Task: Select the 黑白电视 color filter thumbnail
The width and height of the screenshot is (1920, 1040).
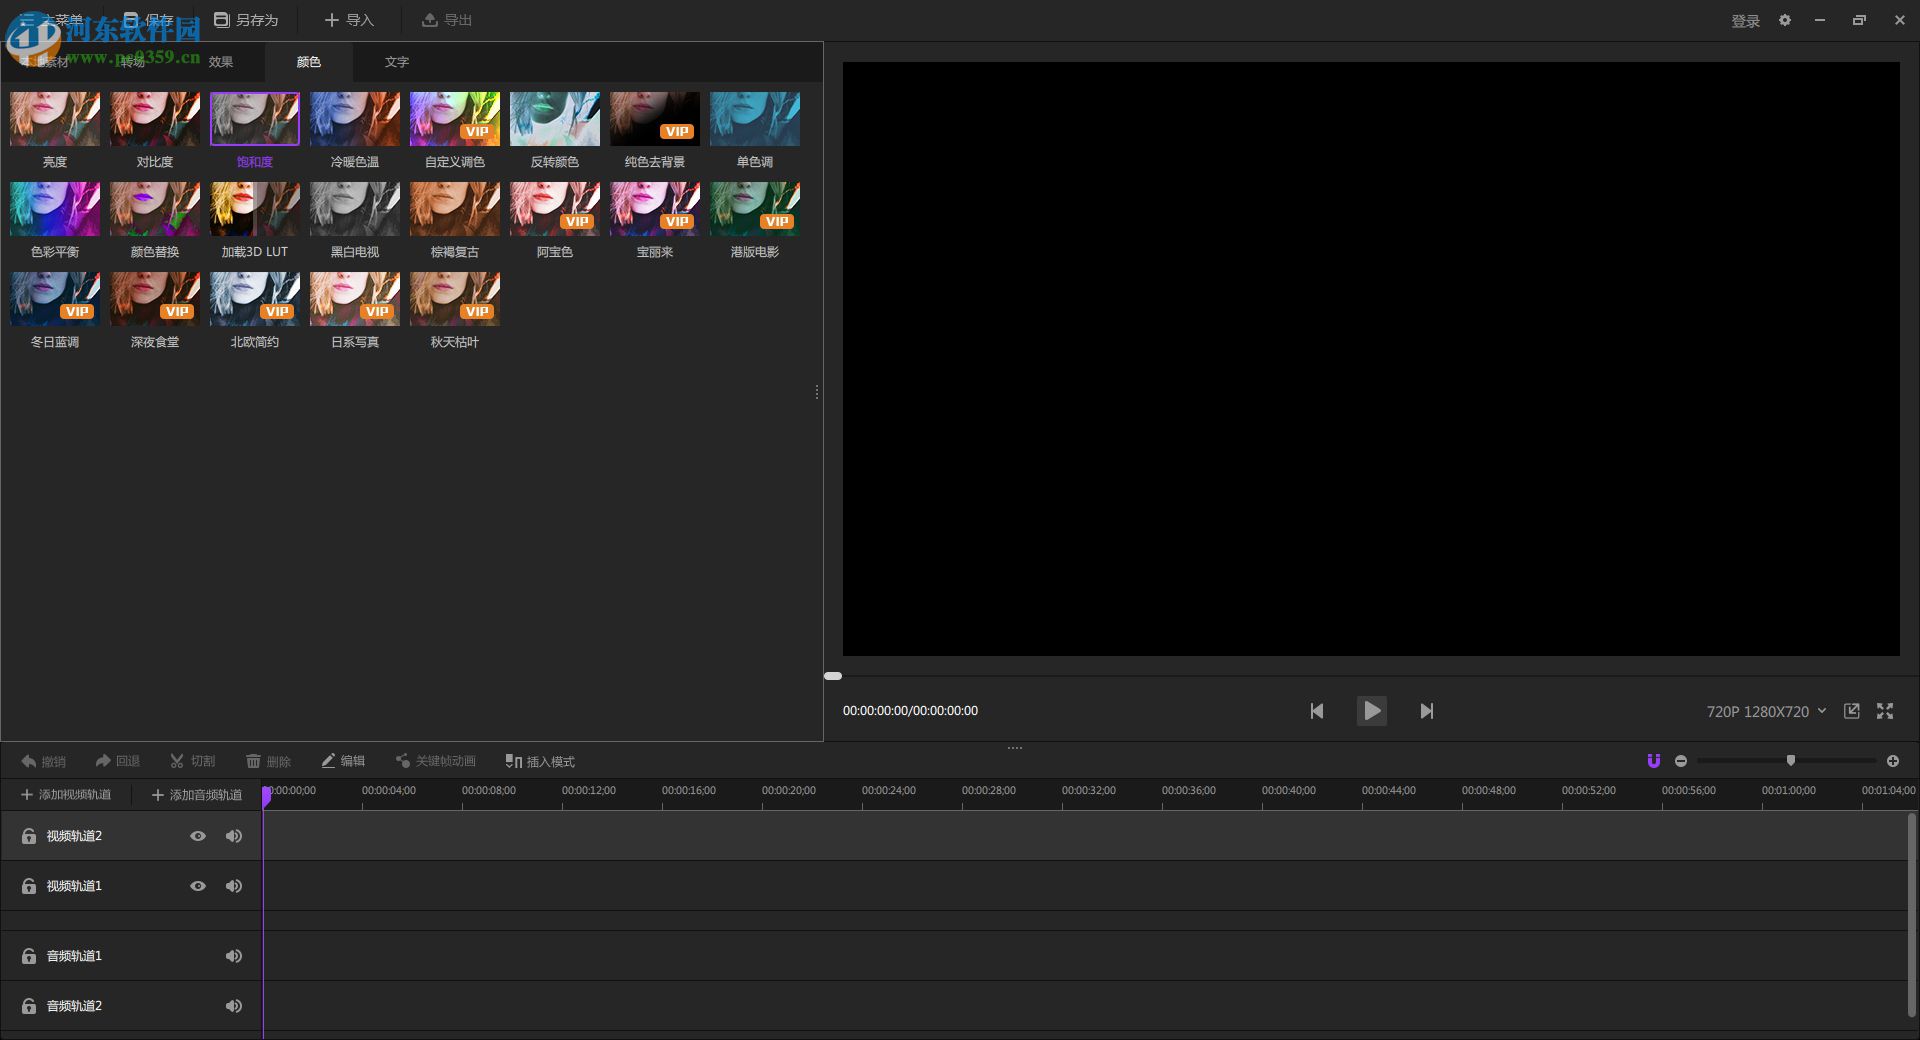Action: [355, 209]
